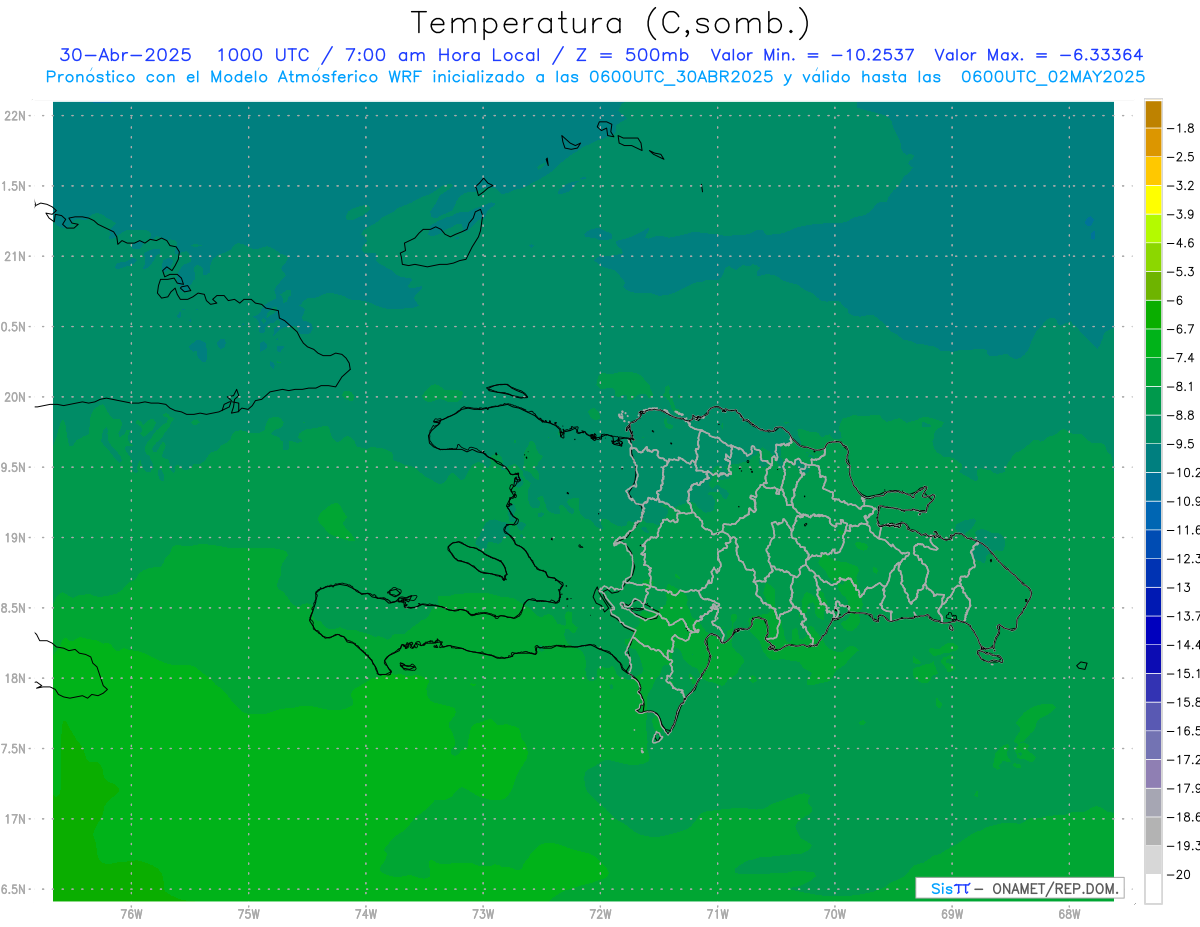Click the '20N' latitude axis label
Image resolution: width=1200 pixels, height=927 pixels.
(x=16, y=397)
